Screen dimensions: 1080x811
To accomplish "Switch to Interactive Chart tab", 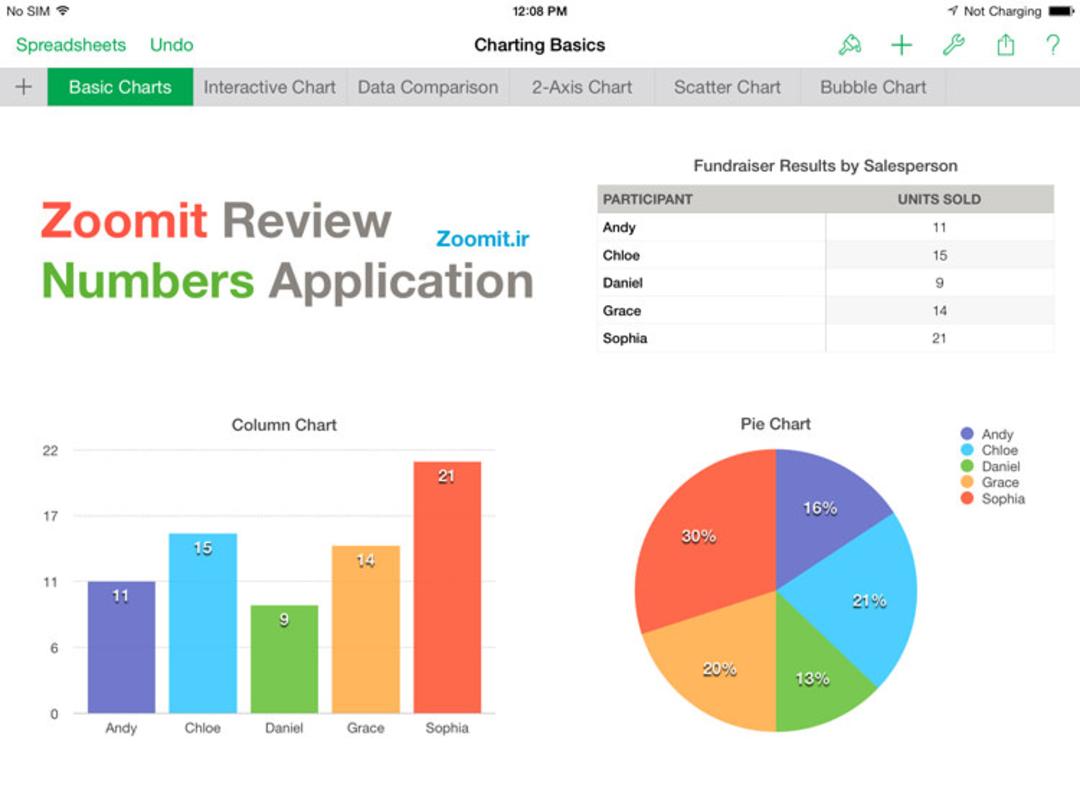I will pyautogui.click(x=269, y=87).
